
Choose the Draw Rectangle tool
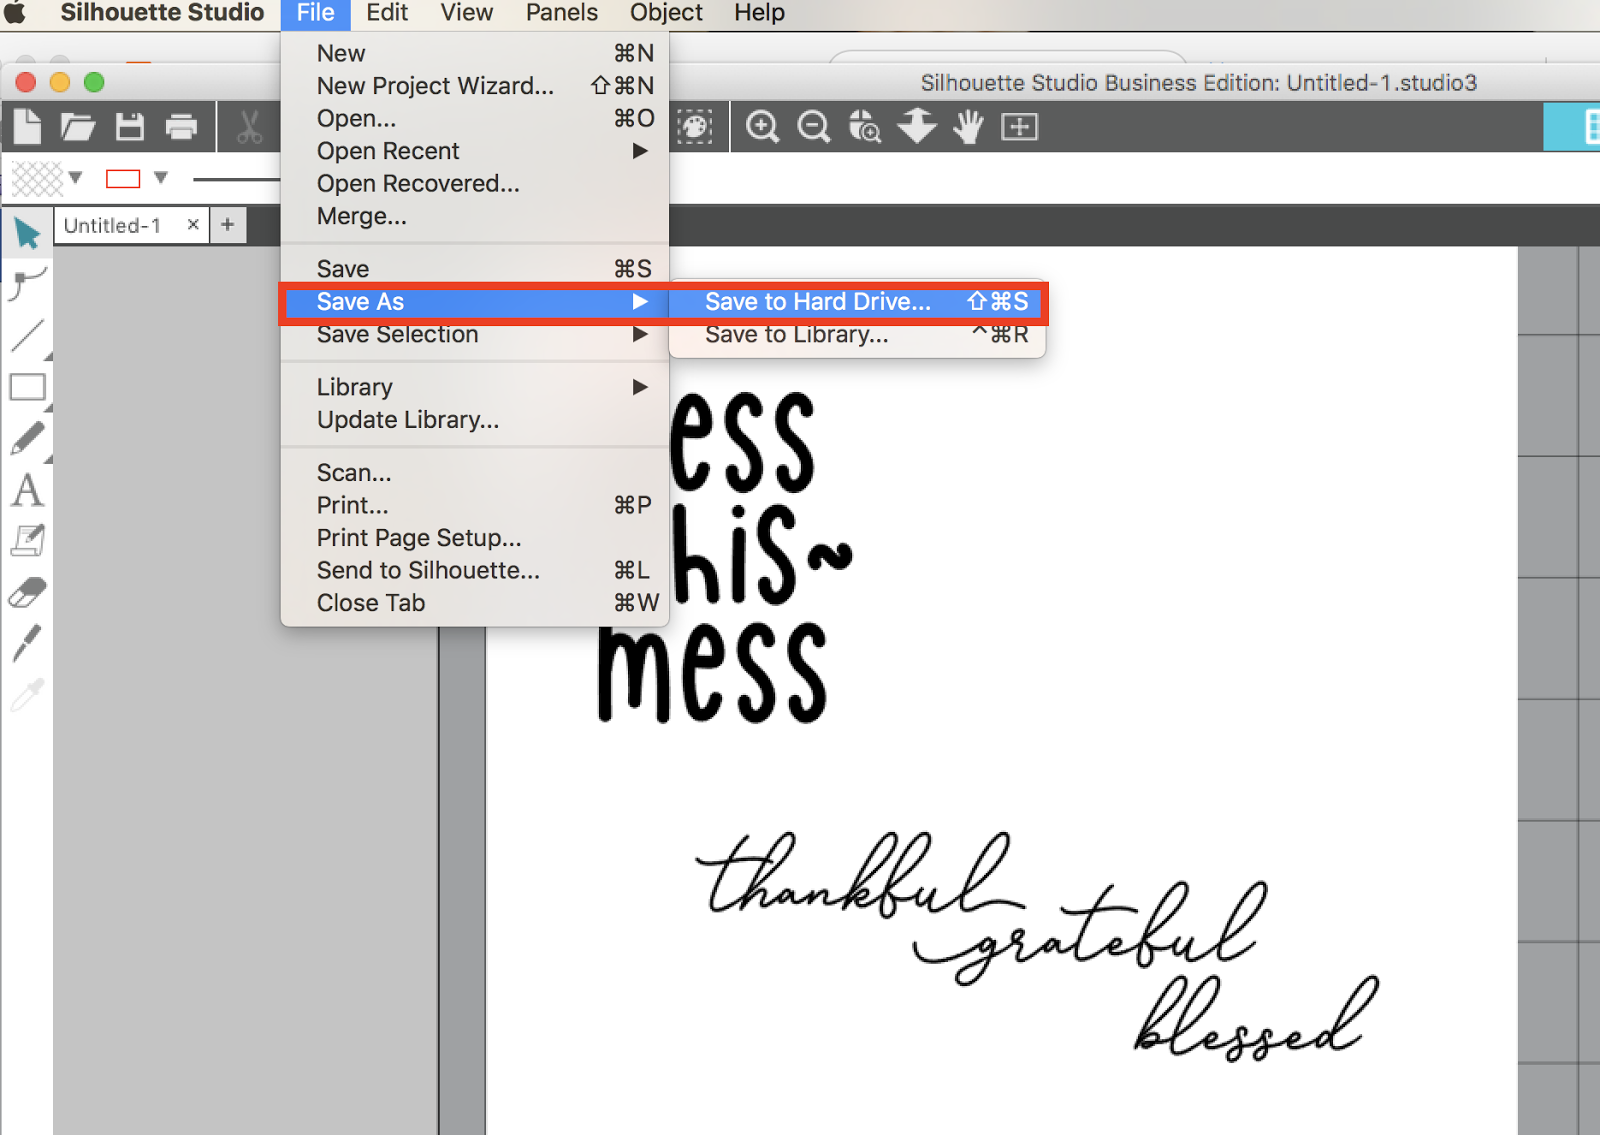coord(27,387)
